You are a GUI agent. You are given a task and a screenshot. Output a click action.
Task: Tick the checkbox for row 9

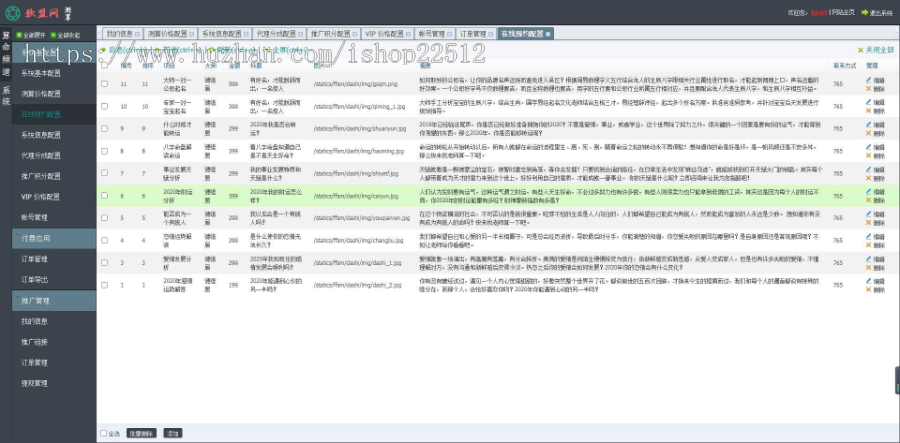pos(104,129)
